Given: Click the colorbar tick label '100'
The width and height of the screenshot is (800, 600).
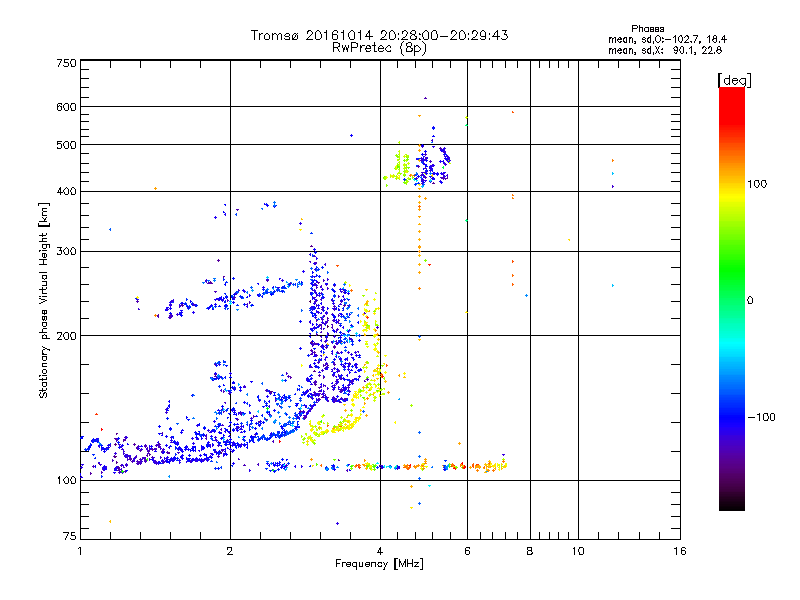Looking at the screenshot, I should click(757, 184).
